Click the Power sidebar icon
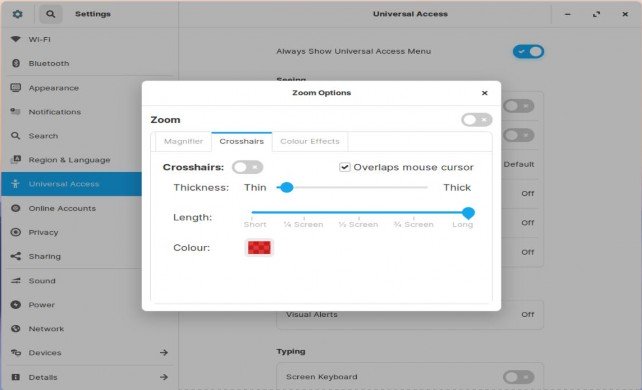The image size is (642, 390). 16,304
